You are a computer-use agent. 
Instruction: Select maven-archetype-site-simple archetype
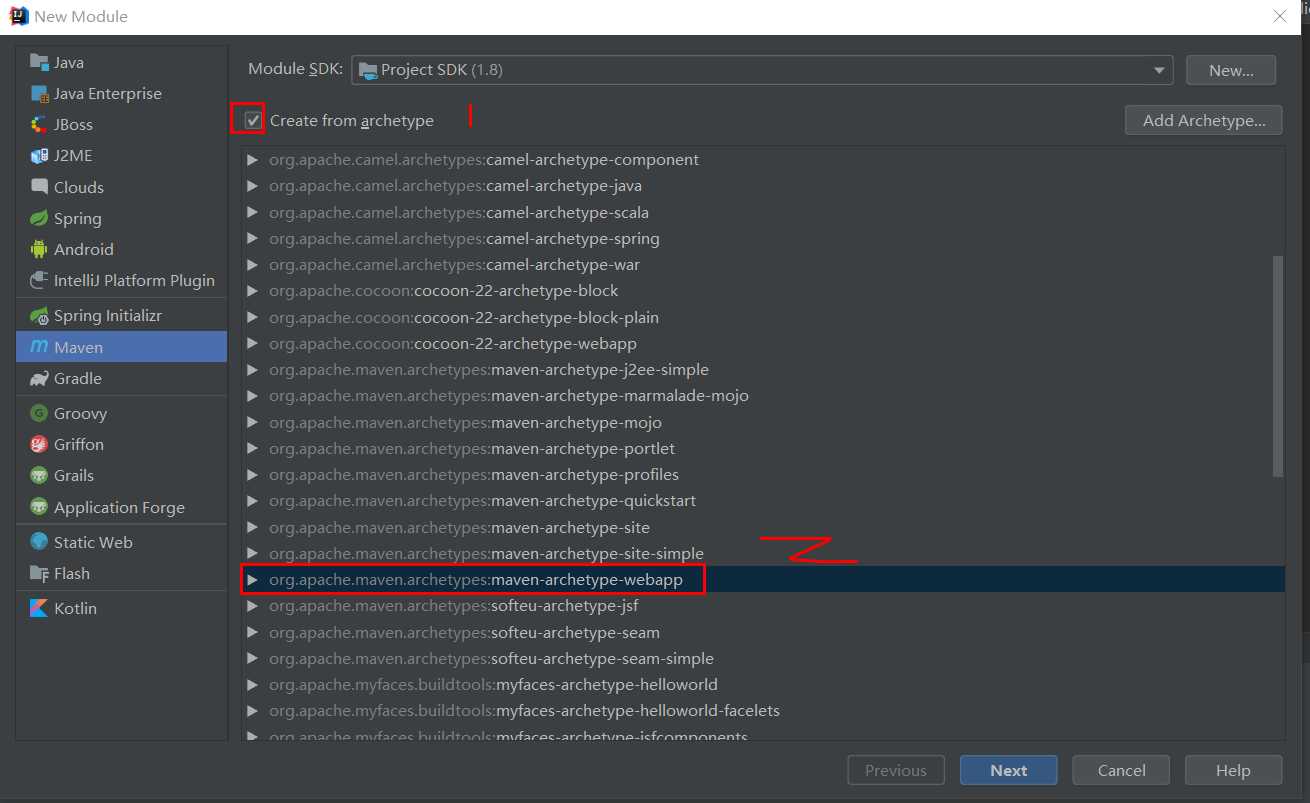[763, 553]
